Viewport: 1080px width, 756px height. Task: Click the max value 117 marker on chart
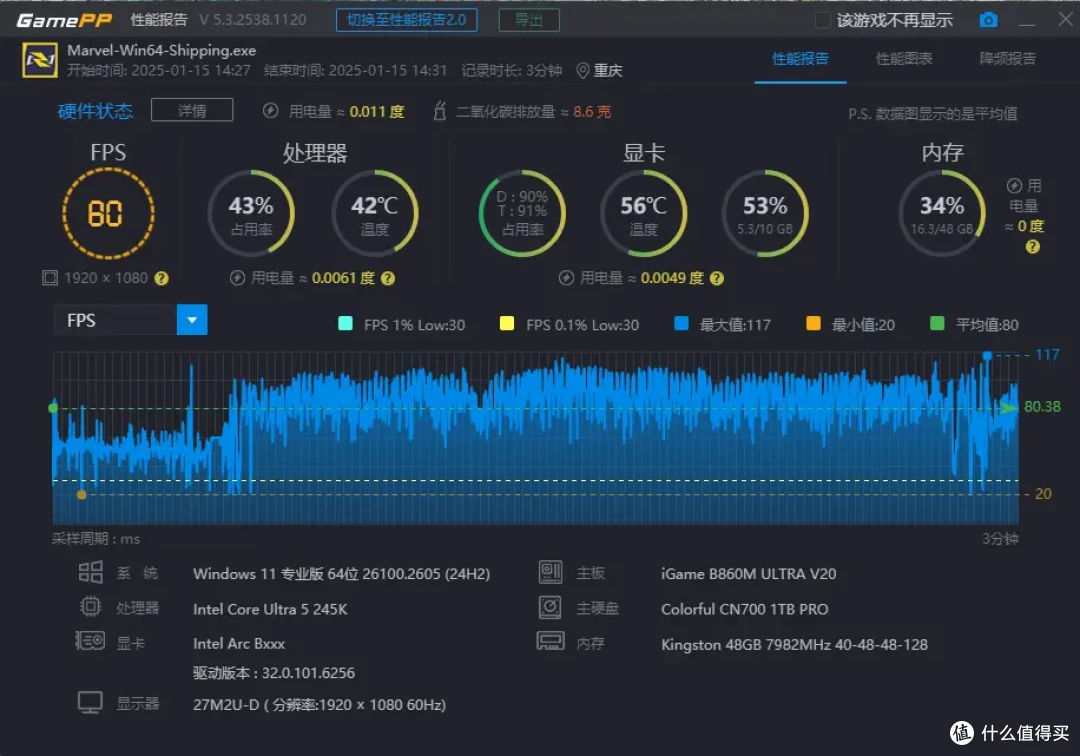pos(987,355)
